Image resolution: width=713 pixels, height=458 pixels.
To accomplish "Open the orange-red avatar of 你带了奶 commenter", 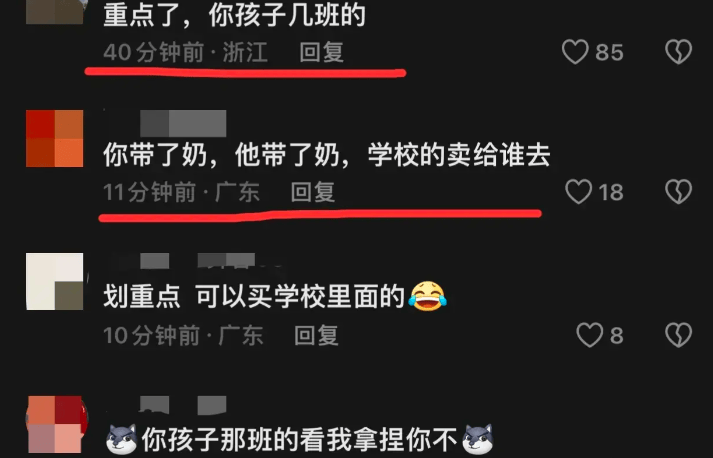I will (x=55, y=138).
